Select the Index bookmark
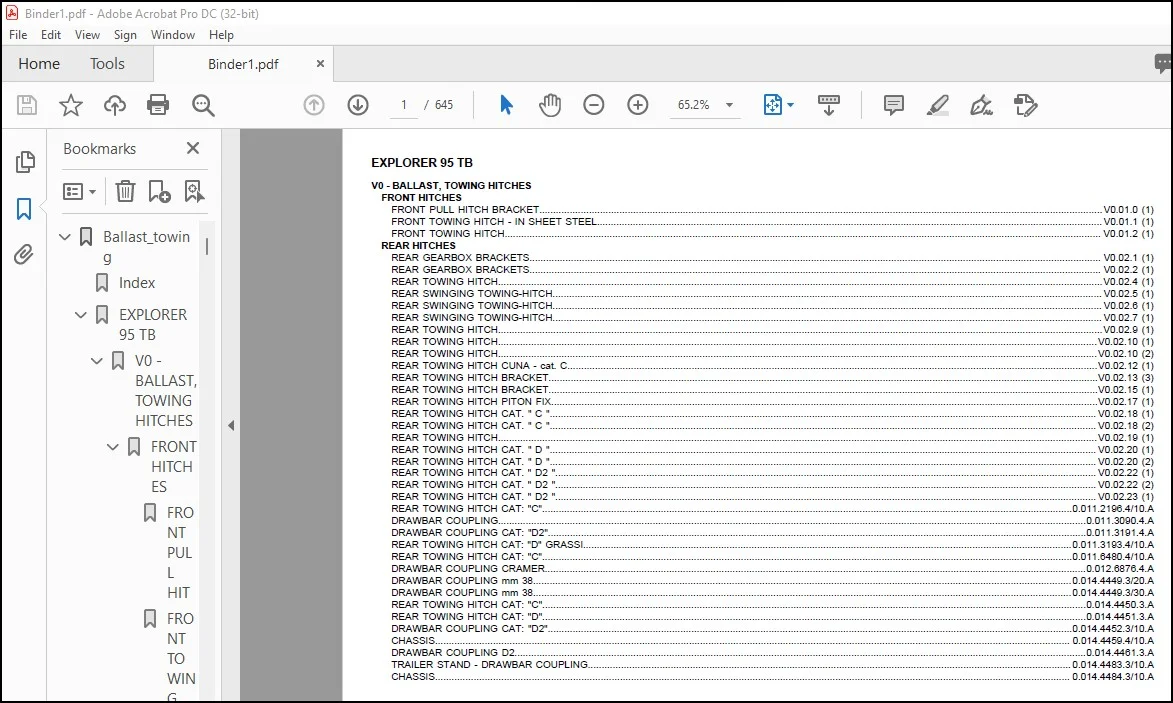The width and height of the screenshot is (1173, 703). tap(137, 283)
